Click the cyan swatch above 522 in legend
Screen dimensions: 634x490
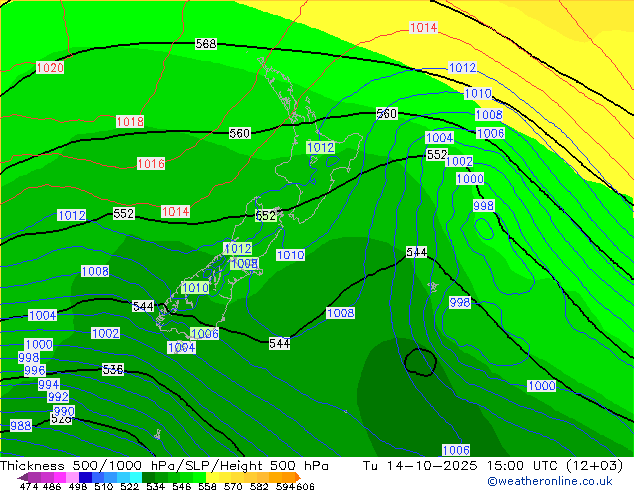[136, 477]
